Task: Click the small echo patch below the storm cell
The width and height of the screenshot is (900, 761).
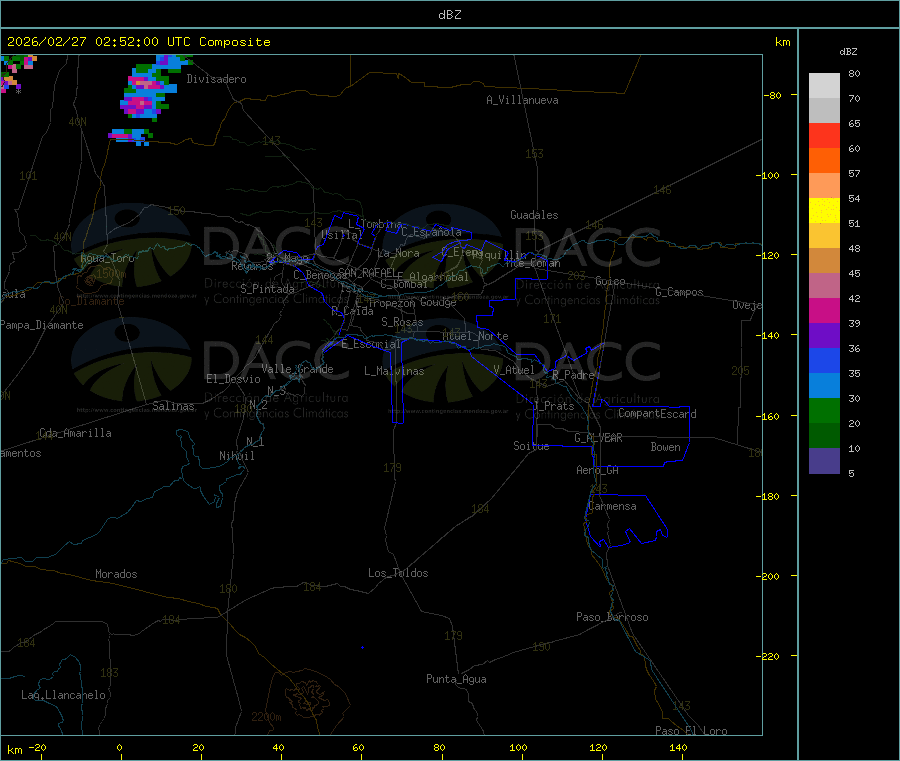Action: pyautogui.click(x=130, y=137)
